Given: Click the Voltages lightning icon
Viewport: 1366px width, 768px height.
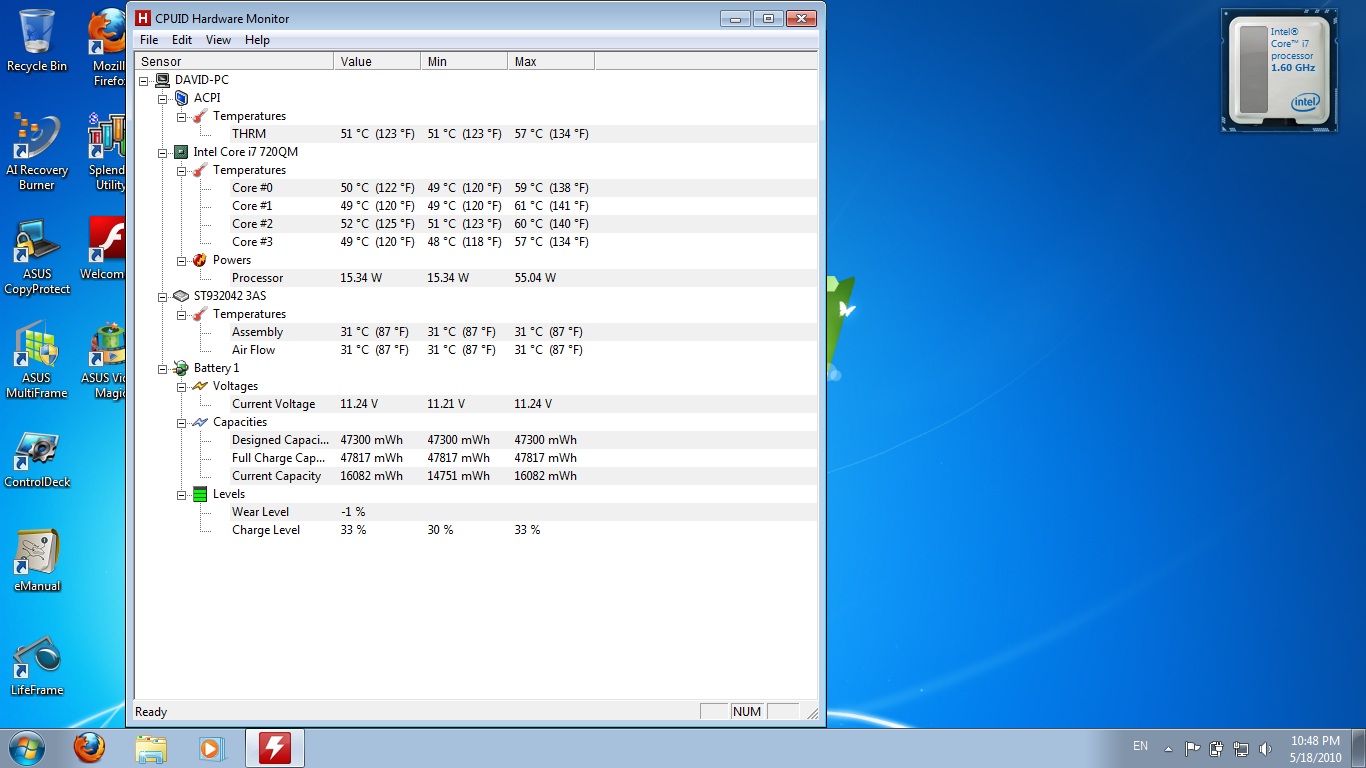Looking at the screenshot, I should pos(200,386).
